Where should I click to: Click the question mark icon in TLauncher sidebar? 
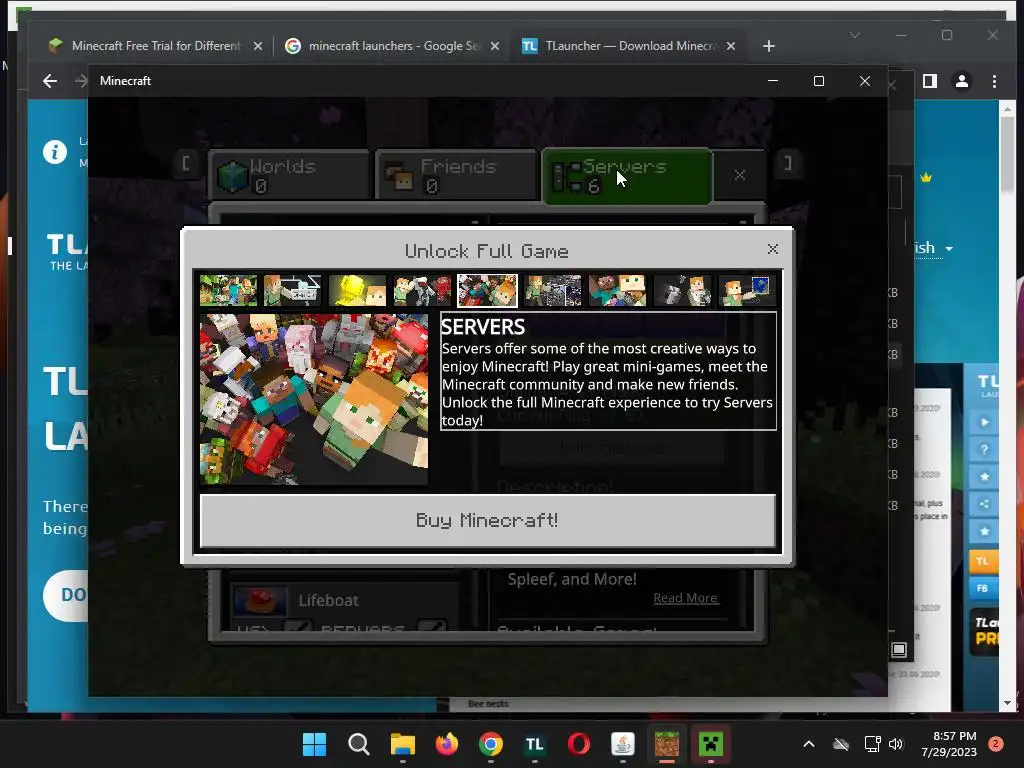coord(984,449)
